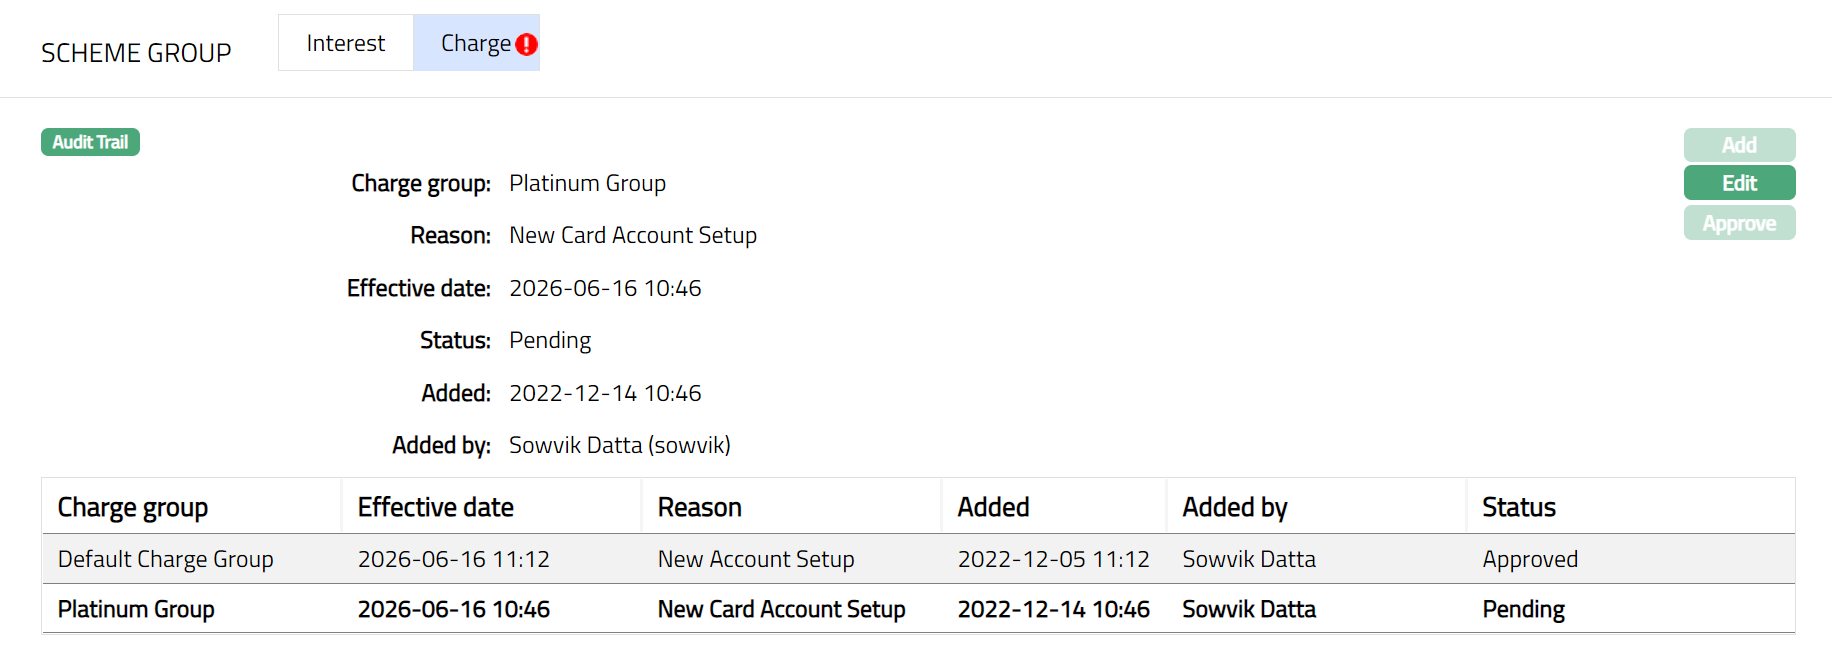Click the Added column header
This screenshot has width=1832, height=654.
pos(993,507)
